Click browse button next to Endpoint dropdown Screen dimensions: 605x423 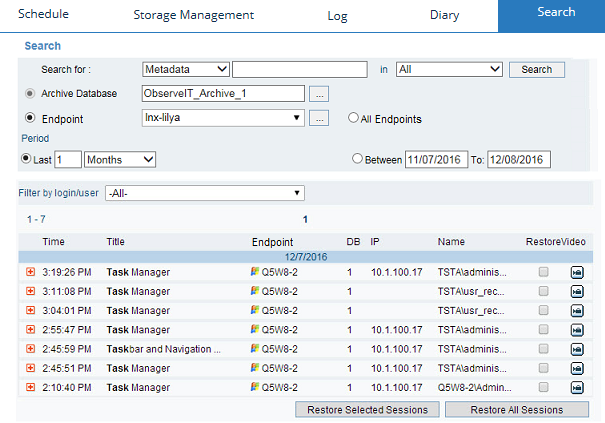tap(319, 119)
